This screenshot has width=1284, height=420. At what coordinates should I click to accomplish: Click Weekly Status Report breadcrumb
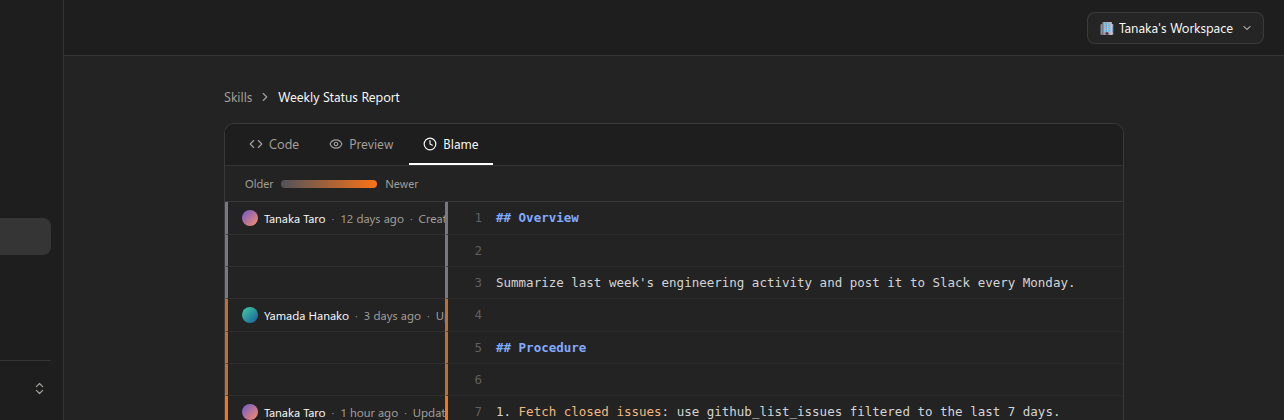(x=339, y=97)
